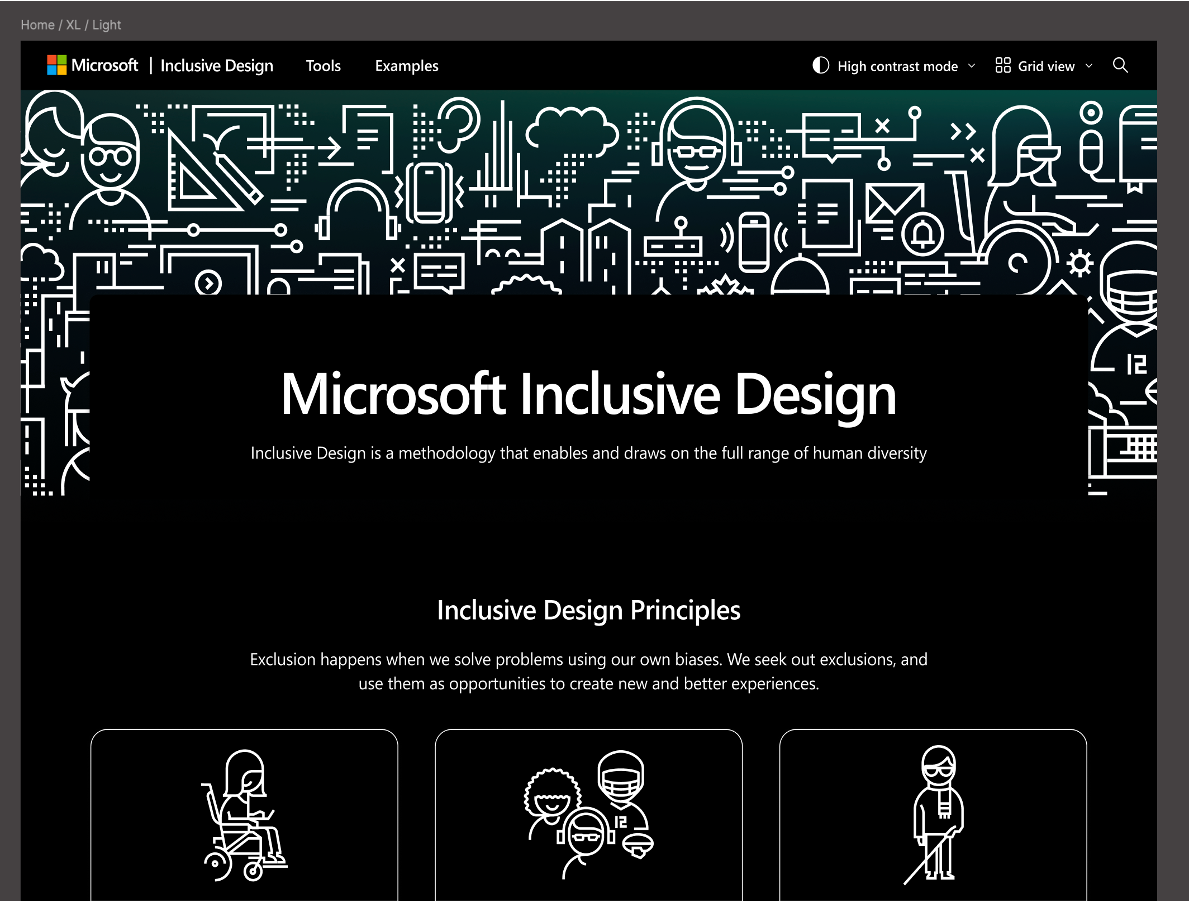
Task: Open the Tools menu item
Action: (x=323, y=66)
